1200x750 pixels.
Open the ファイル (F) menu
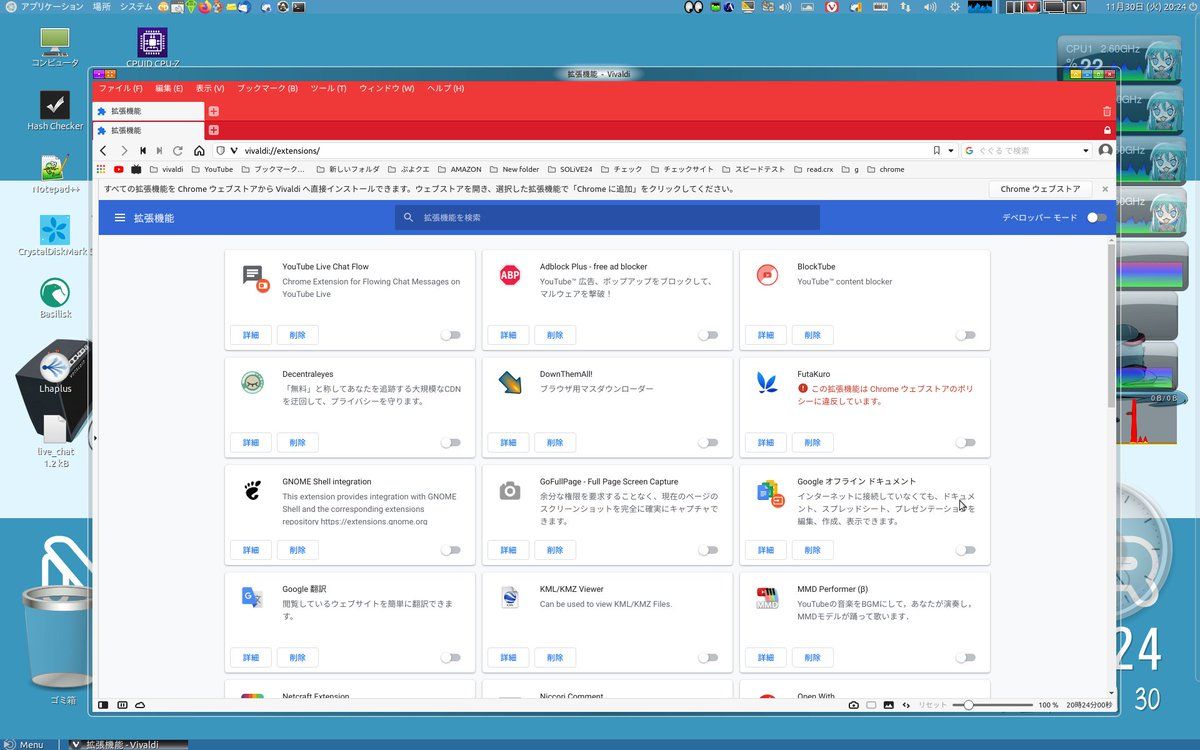click(x=120, y=88)
